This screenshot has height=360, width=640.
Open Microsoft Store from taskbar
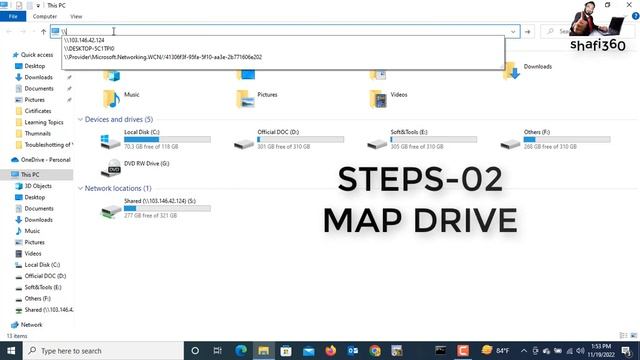tap(286, 351)
